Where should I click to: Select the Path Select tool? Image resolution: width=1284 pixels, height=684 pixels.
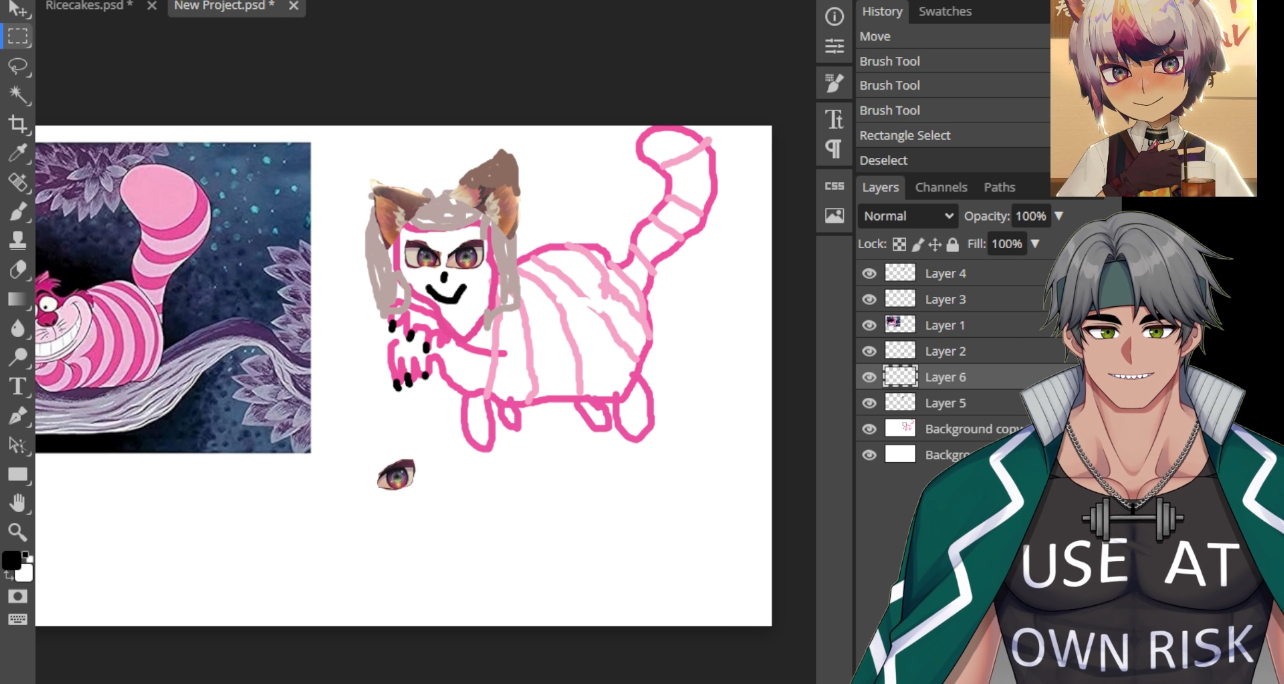[17, 444]
